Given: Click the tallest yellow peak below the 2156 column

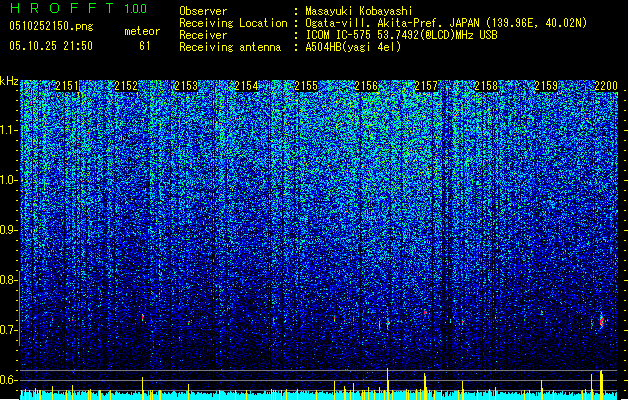Looking at the screenshot, I should point(388,384).
